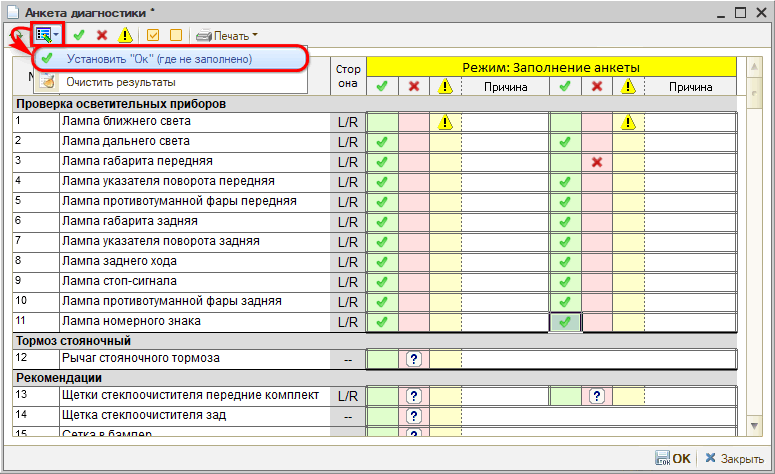Click the empty orange checkbox toolbar icon
This screenshot has height=474, width=775.
tap(175, 36)
